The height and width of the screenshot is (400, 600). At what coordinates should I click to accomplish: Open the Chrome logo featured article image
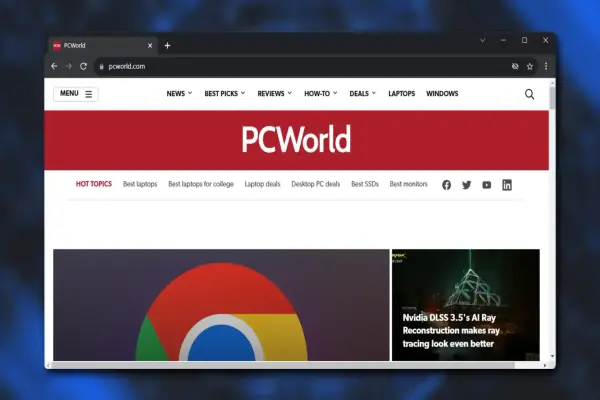pyautogui.click(x=221, y=305)
